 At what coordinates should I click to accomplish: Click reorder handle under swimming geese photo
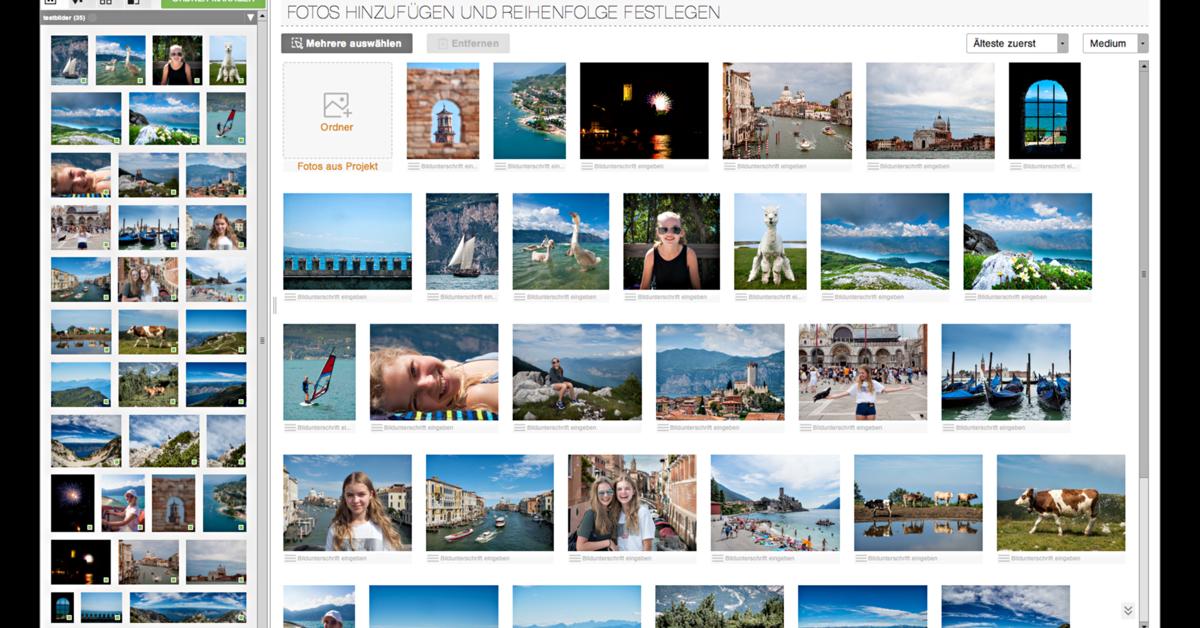coord(519,297)
